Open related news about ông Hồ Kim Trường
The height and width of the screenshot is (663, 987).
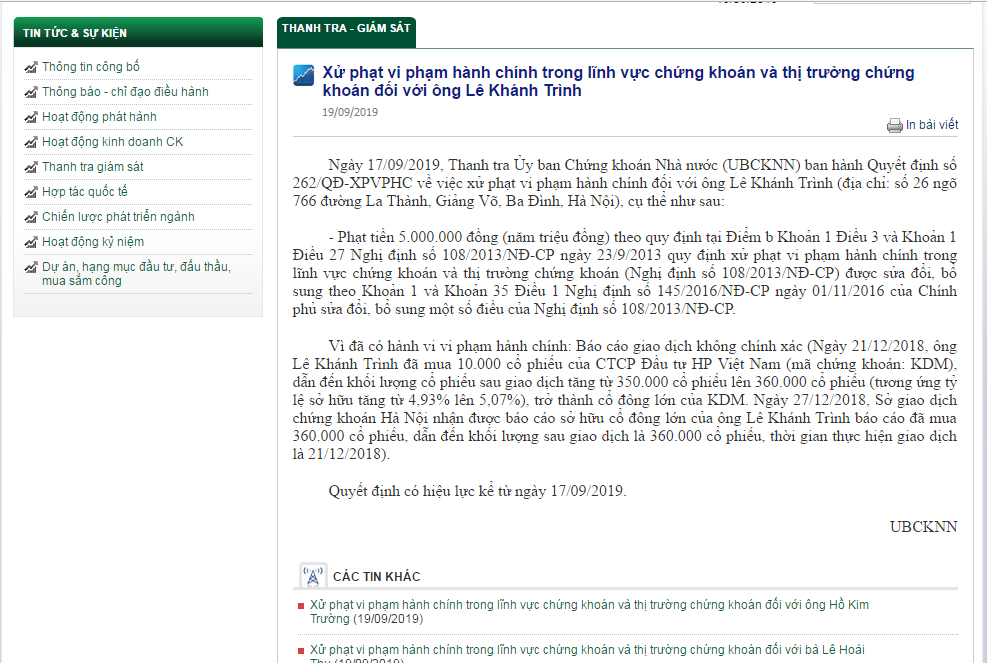click(x=589, y=612)
